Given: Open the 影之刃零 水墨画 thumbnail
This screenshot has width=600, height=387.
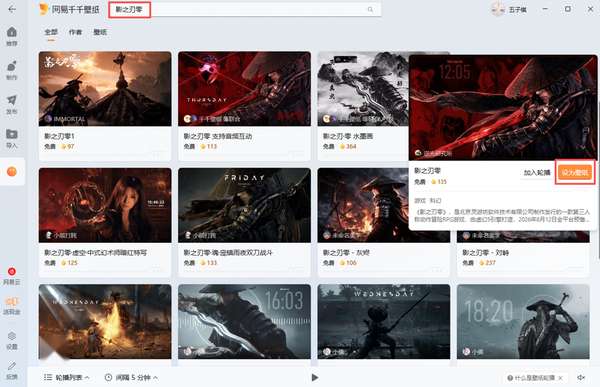Looking at the screenshot, I should 363,89.
